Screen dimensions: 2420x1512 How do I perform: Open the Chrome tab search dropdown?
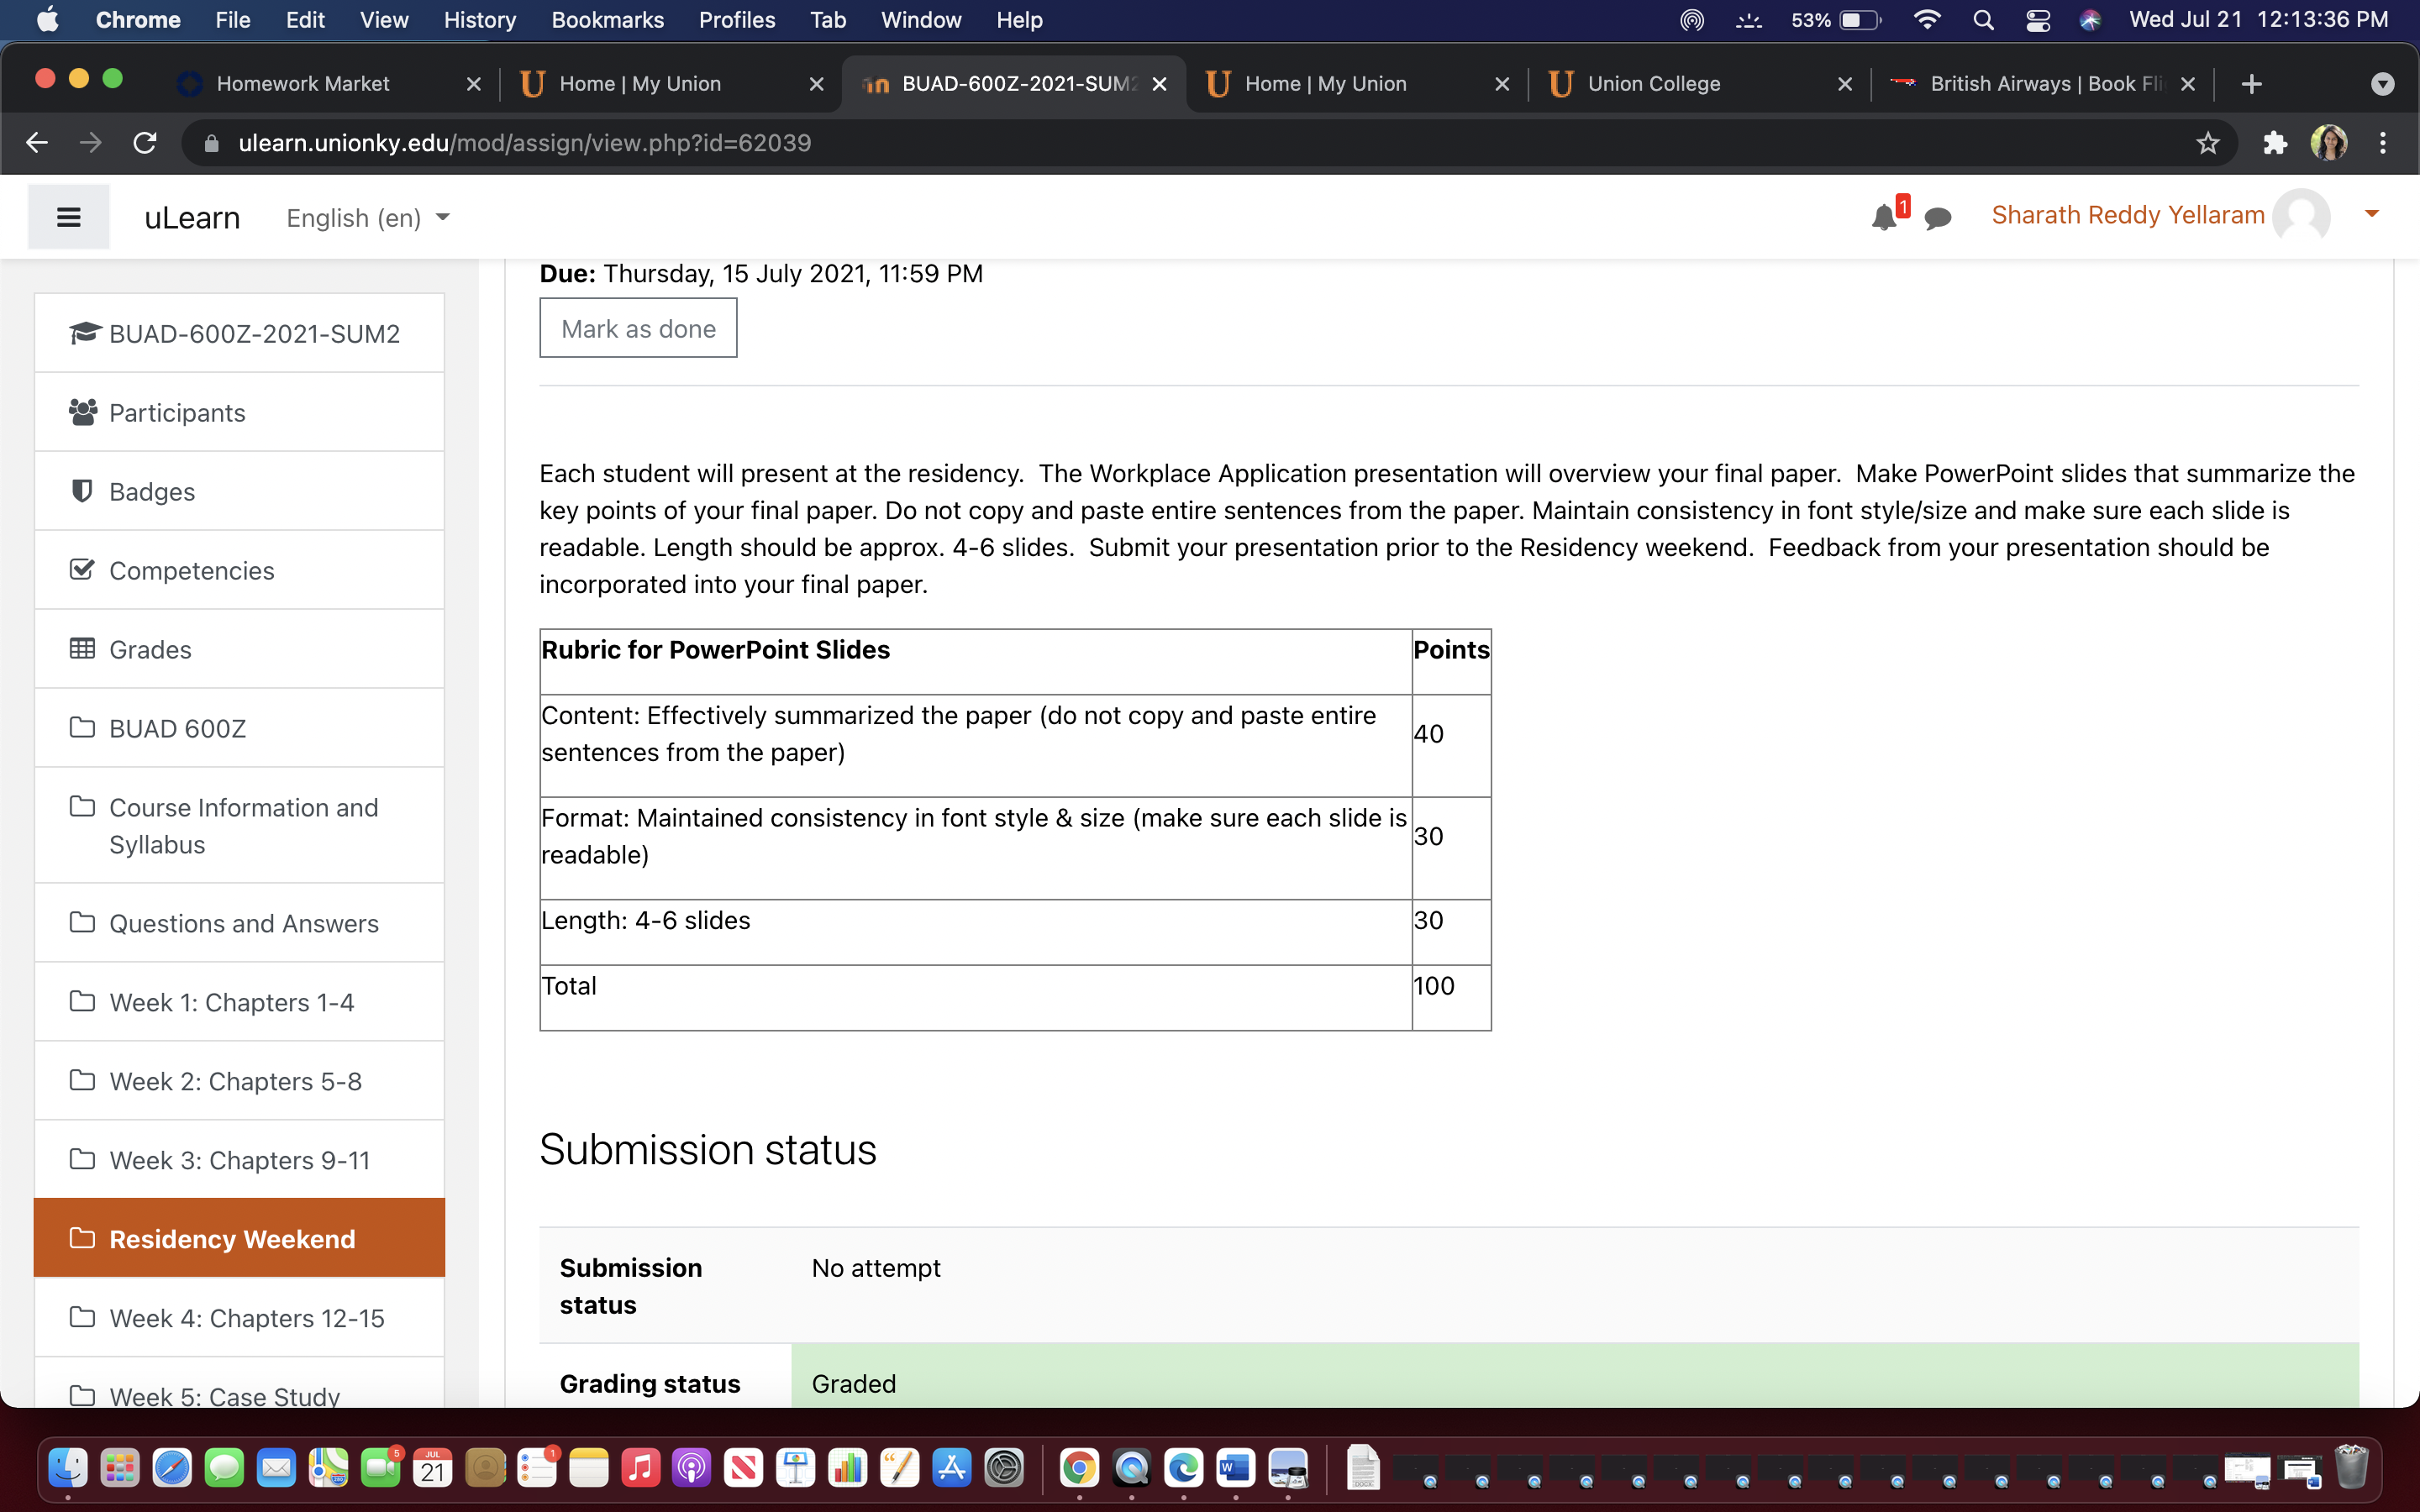(x=2382, y=84)
